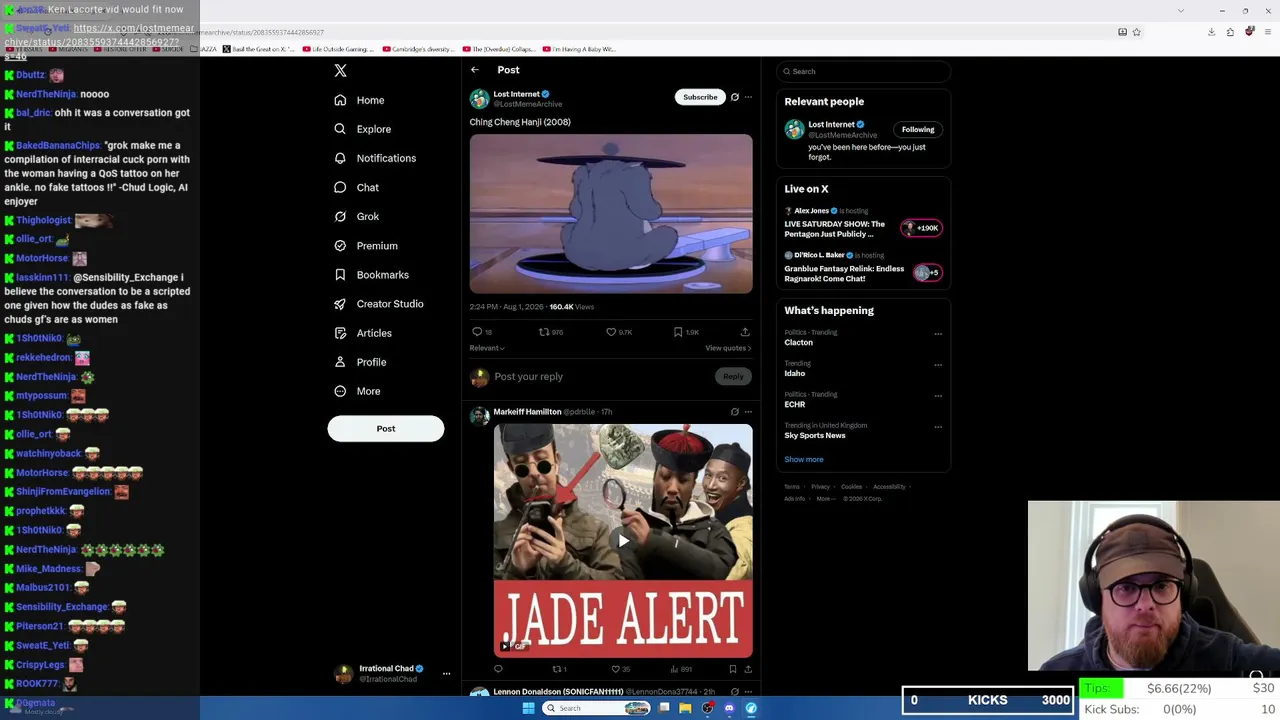Click the X logo at top of sidebar
Image resolution: width=1280 pixels, height=720 pixels.
click(x=340, y=71)
